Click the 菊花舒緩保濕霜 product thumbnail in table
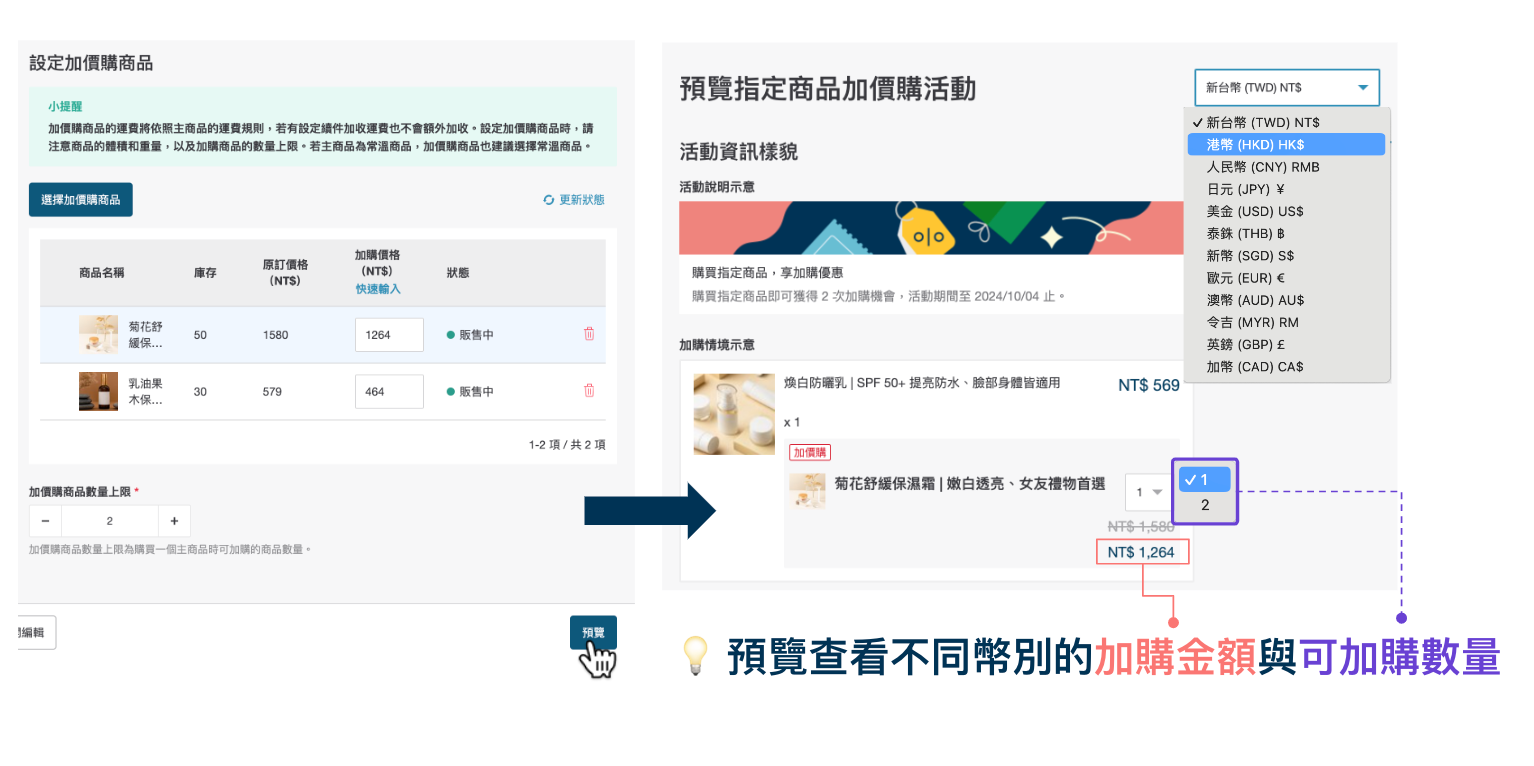This screenshot has width=1534, height=766. tap(98, 335)
